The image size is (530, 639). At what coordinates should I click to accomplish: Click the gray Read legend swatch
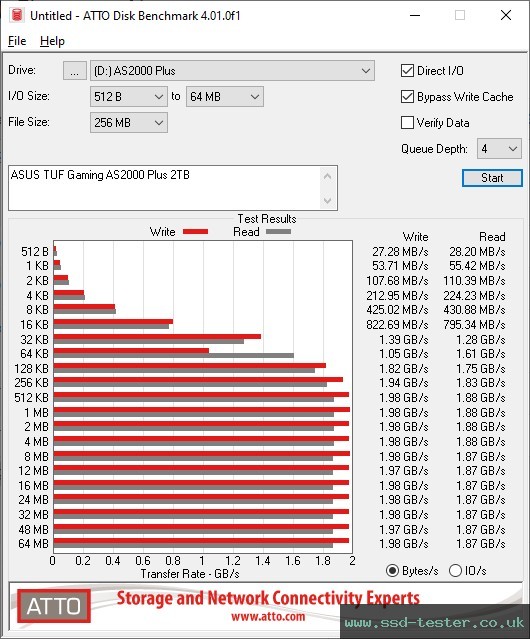click(278, 232)
